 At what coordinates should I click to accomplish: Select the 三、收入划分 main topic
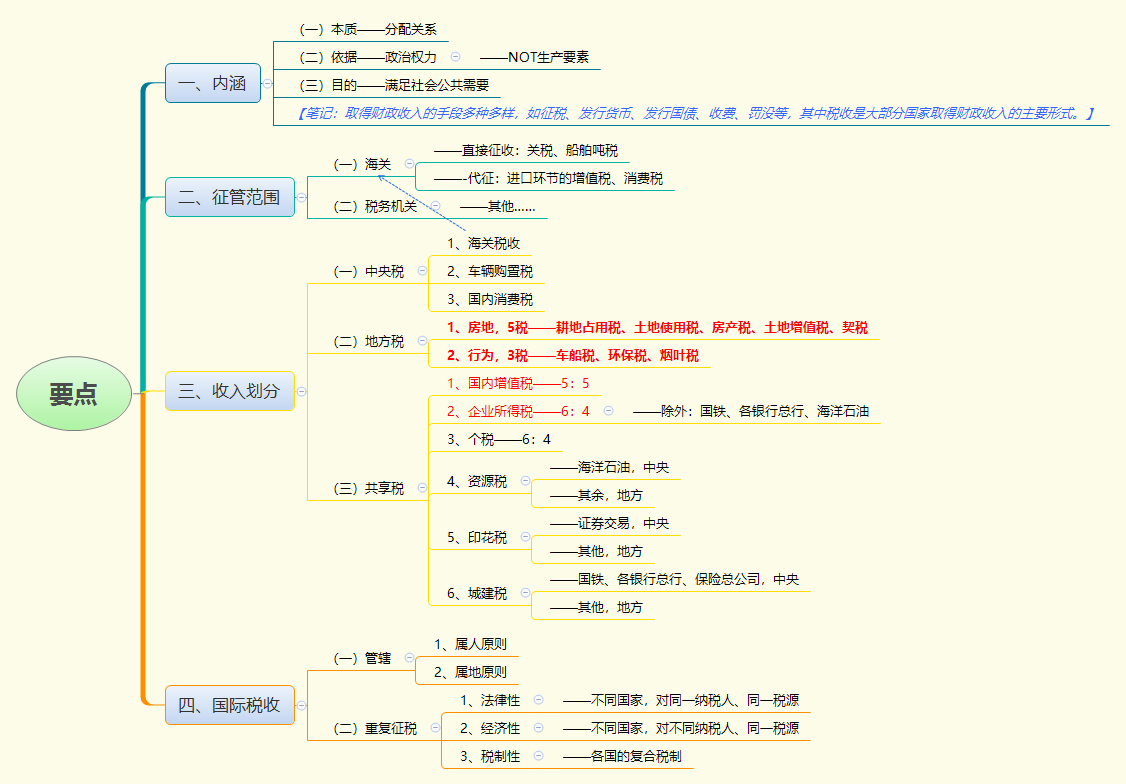point(230,391)
